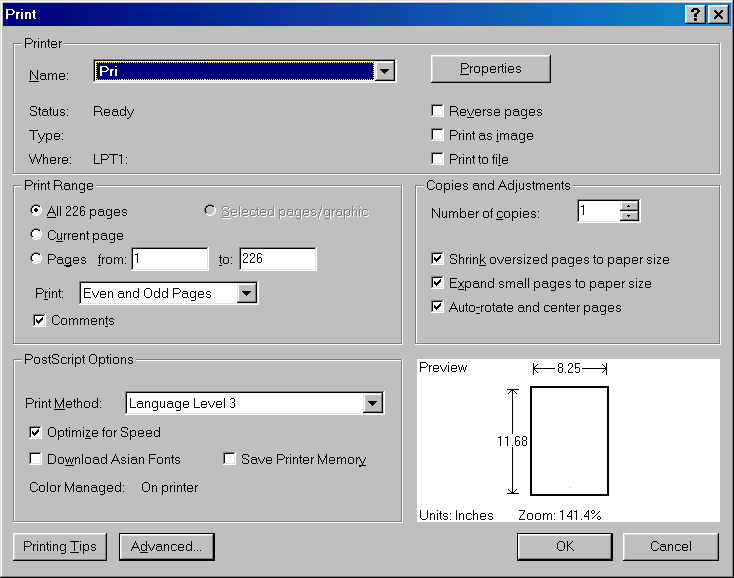Viewport: 734px width, 578px height.
Task: Click the from page input field
Action: click(x=170, y=259)
